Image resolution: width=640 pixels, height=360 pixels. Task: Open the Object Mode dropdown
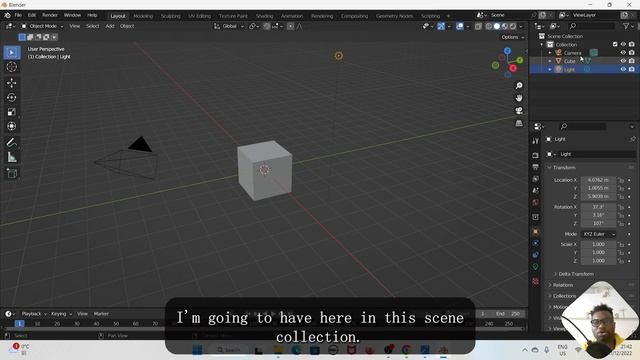pyautogui.click(x=42, y=26)
